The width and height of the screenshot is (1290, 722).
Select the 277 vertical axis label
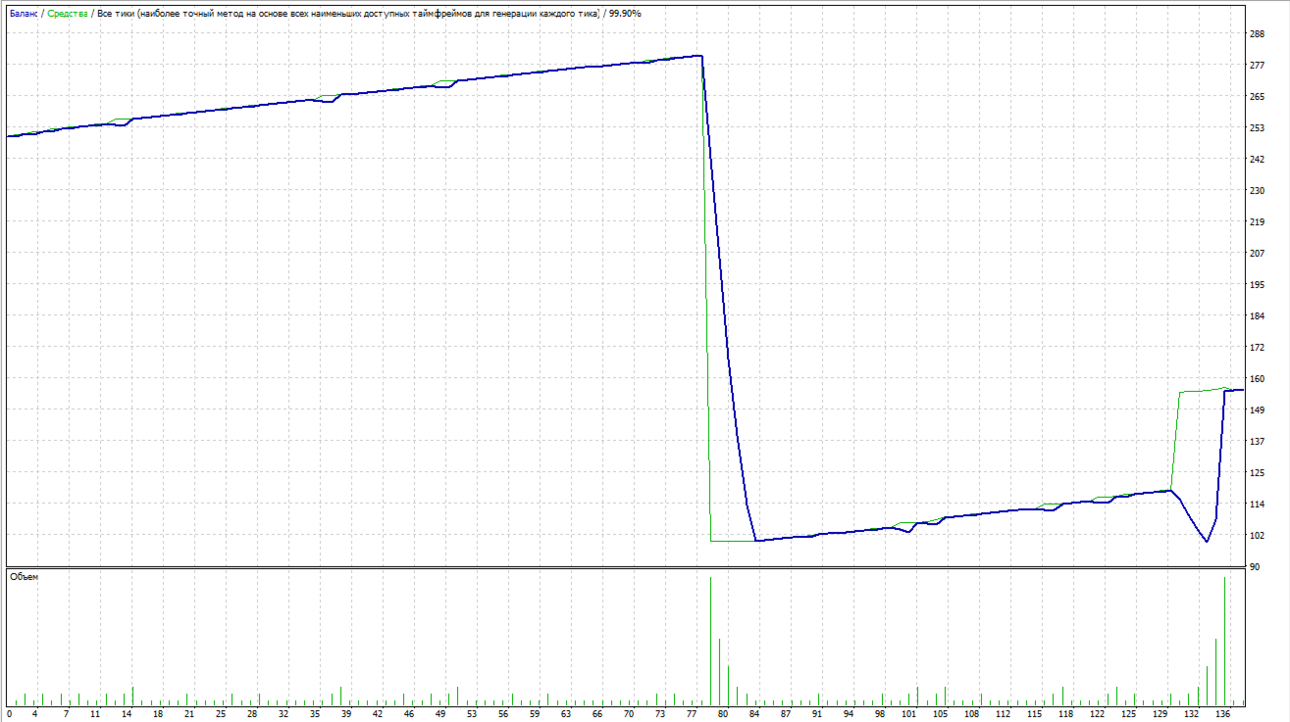click(x=1257, y=65)
